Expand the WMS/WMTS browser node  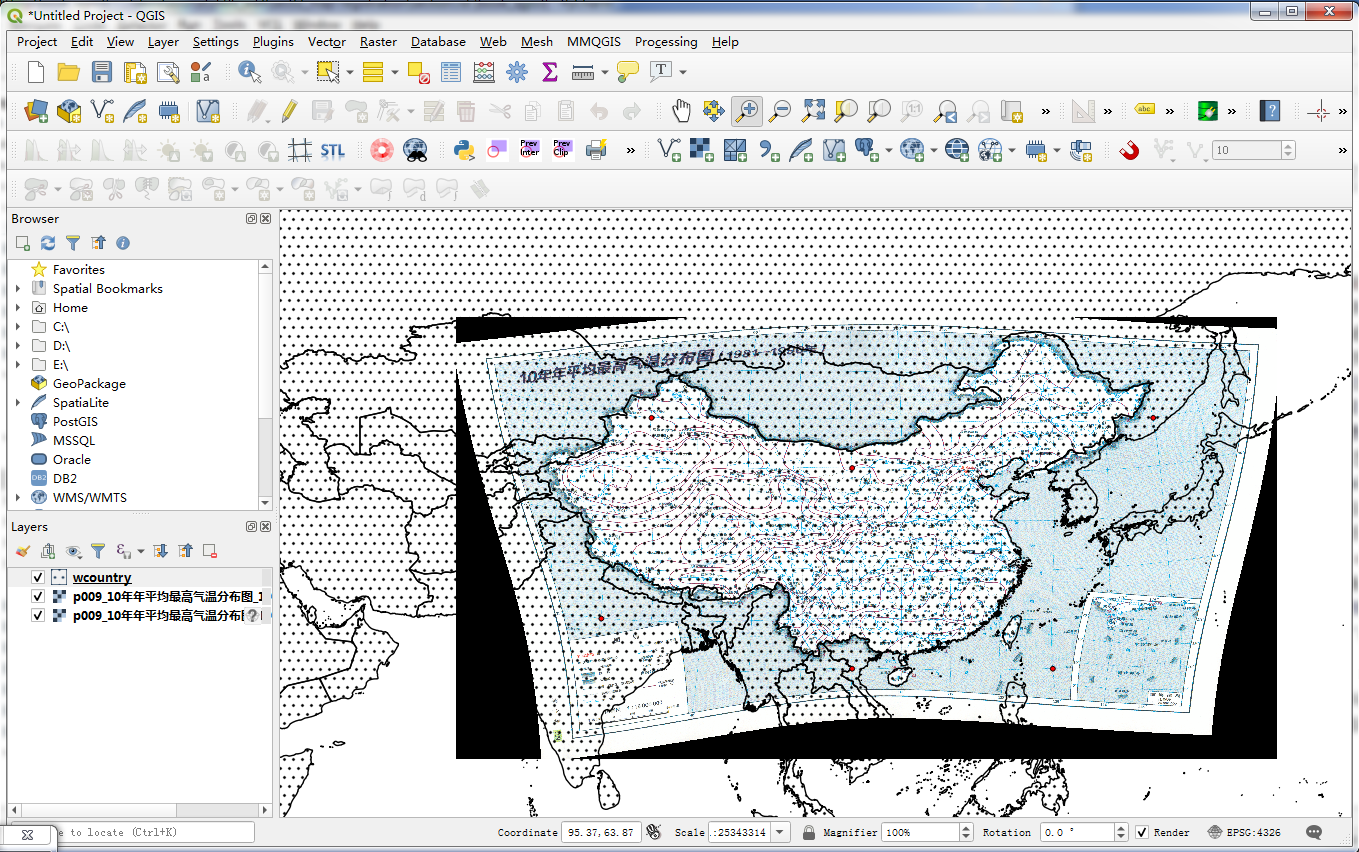point(18,497)
